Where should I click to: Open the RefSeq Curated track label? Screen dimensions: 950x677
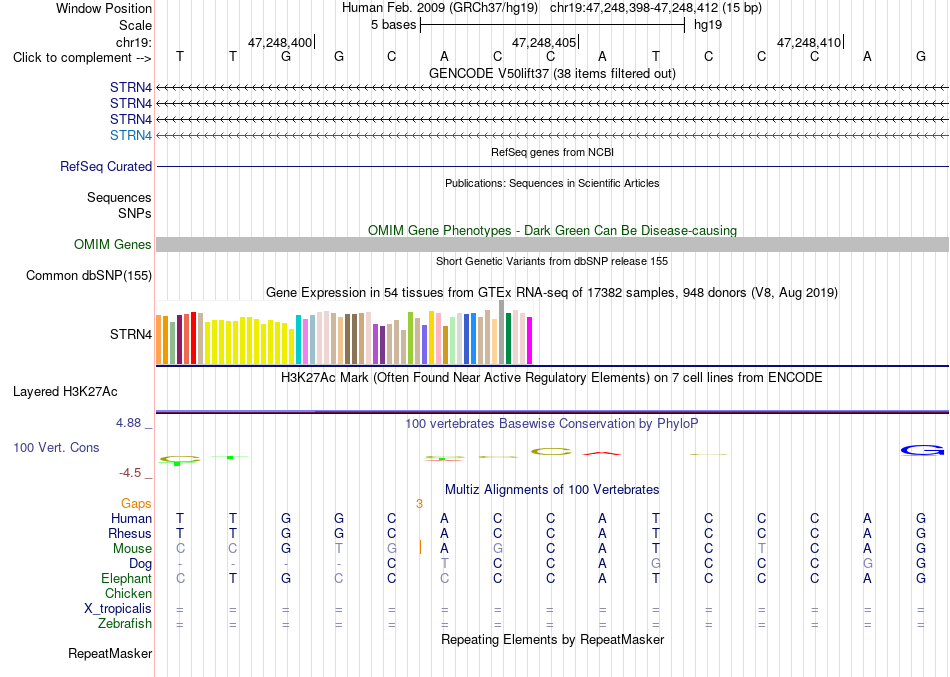point(106,166)
